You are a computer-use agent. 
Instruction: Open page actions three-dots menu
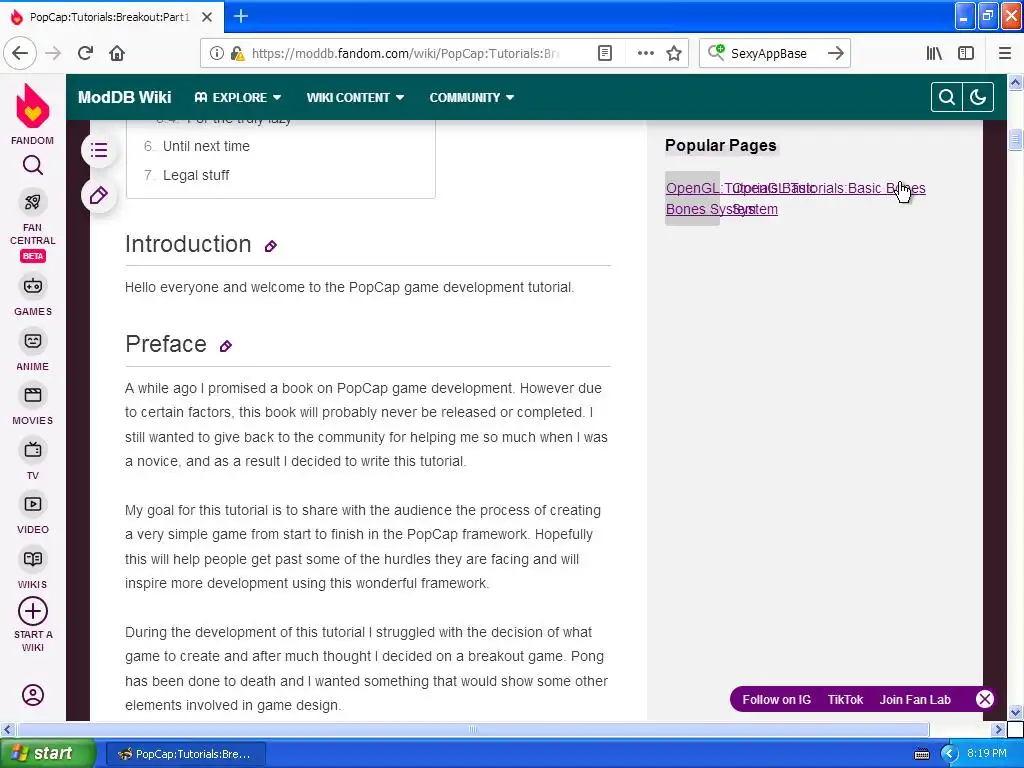click(x=645, y=53)
